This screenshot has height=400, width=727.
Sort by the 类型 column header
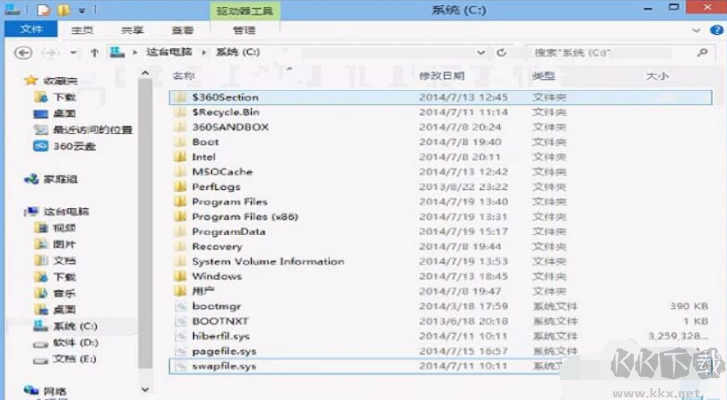pyautogui.click(x=543, y=76)
